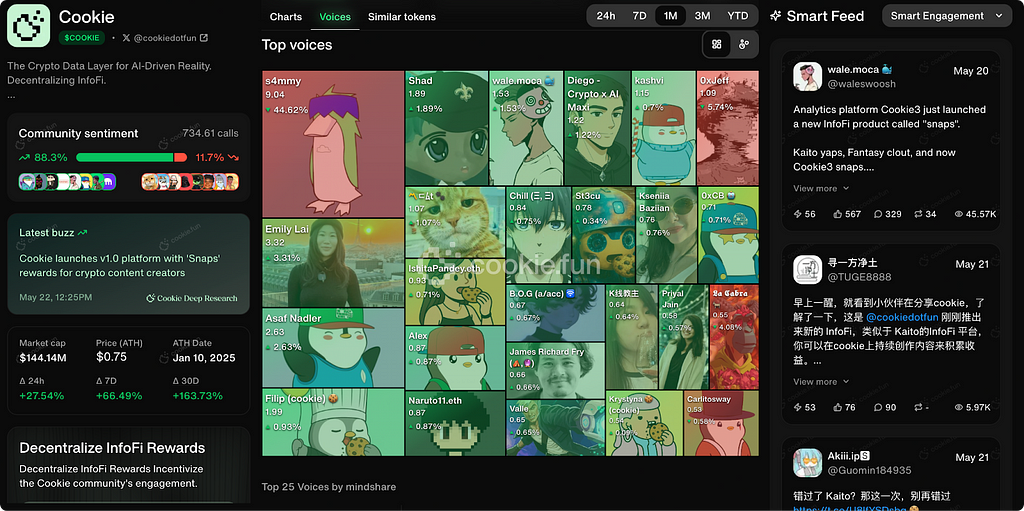The height and width of the screenshot is (511, 1024).
Task: Click the lightning score icon on TUGE8888 post
Action: (x=797, y=407)
